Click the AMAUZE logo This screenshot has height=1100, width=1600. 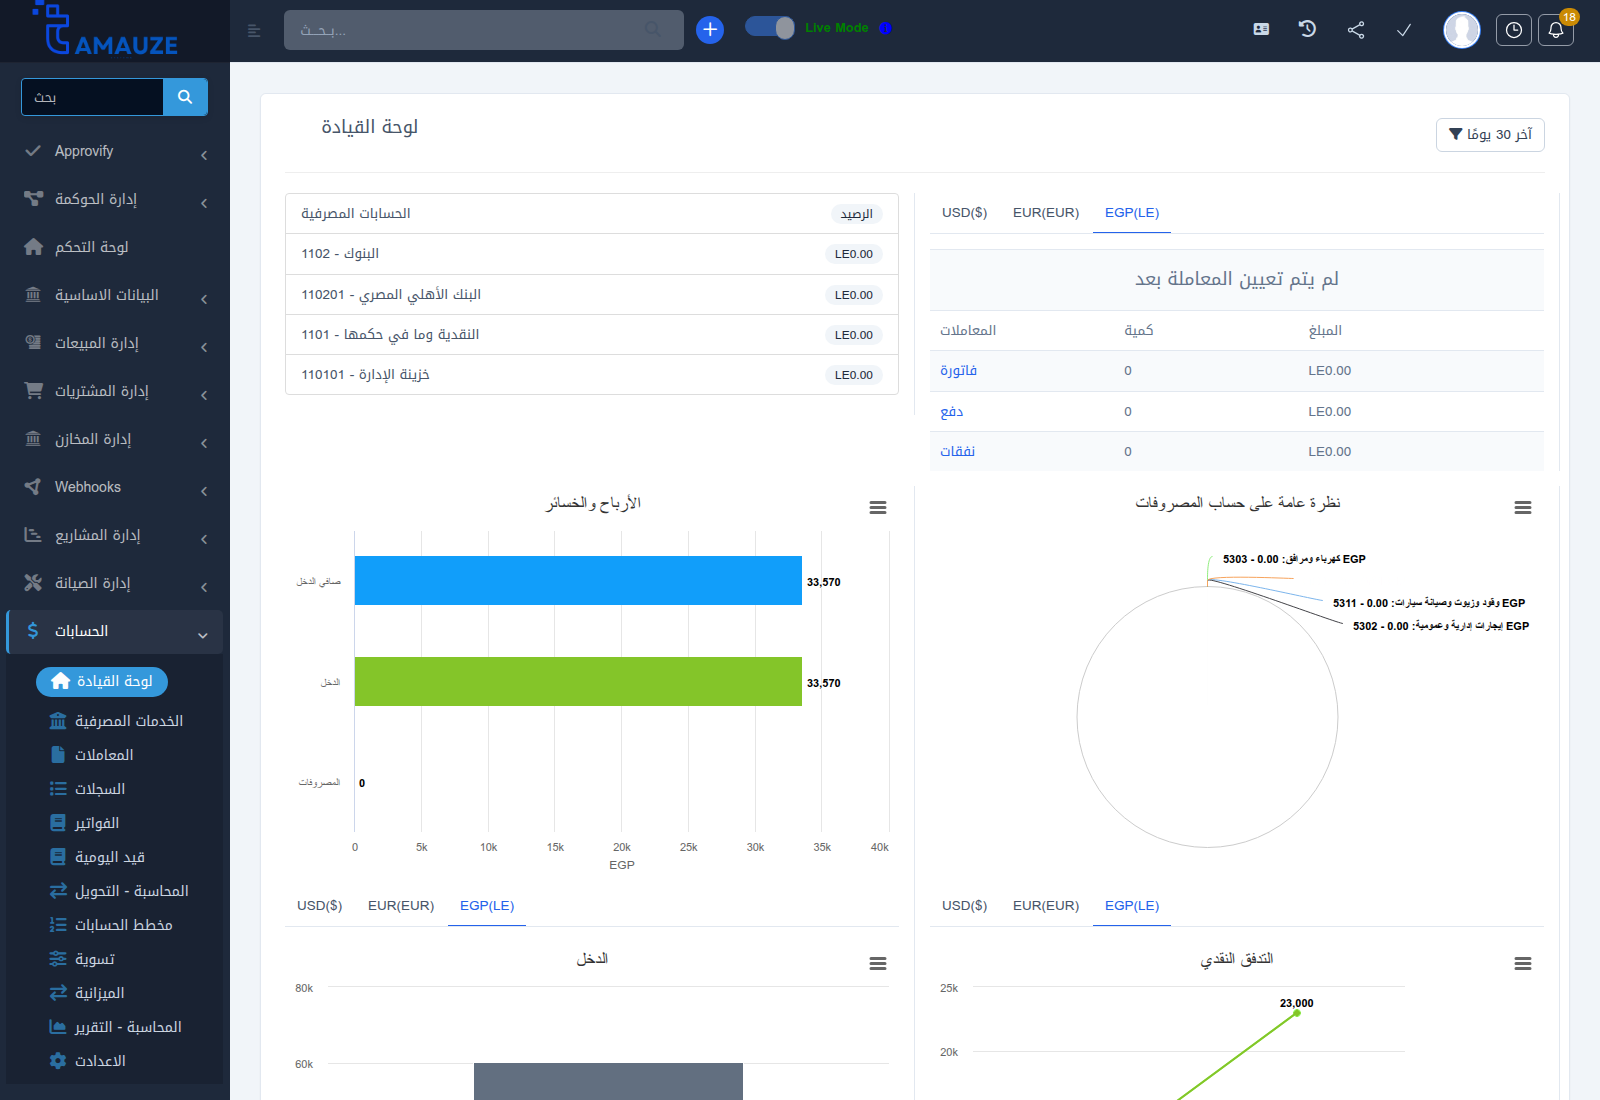[x=105, y=30]
